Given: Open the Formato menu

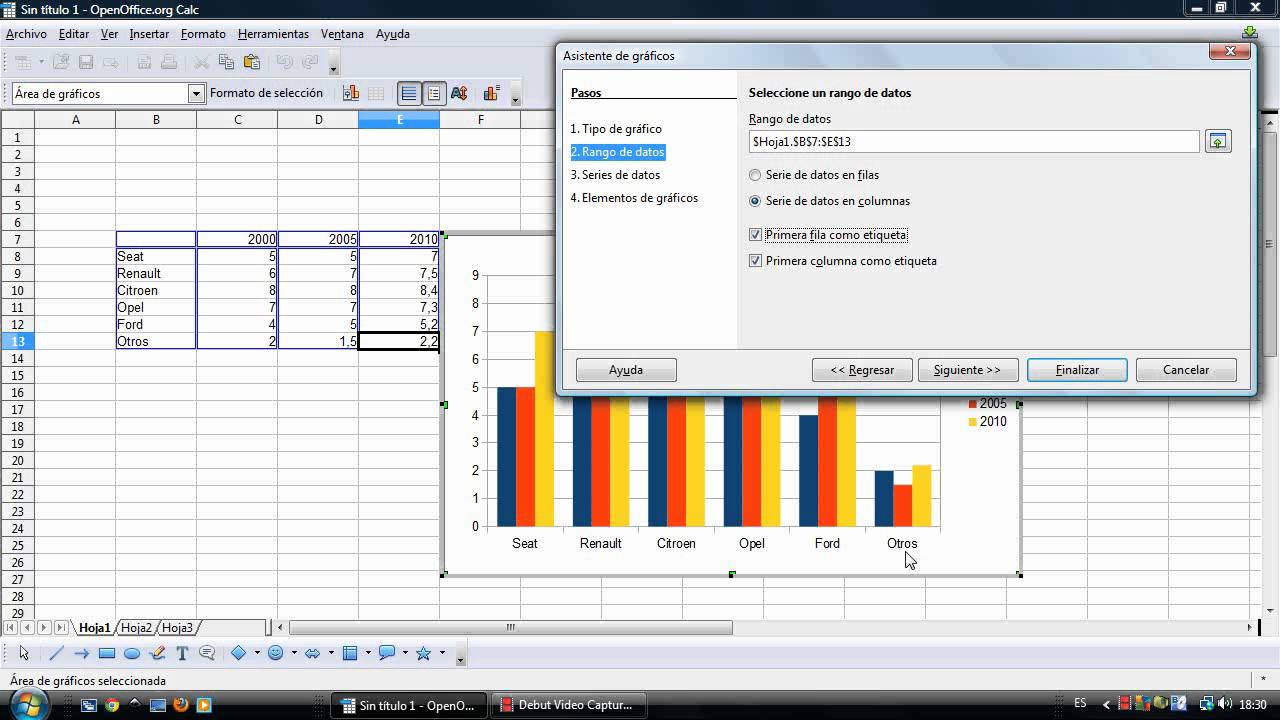Looking at the screenshot, I should pos(203,34).
